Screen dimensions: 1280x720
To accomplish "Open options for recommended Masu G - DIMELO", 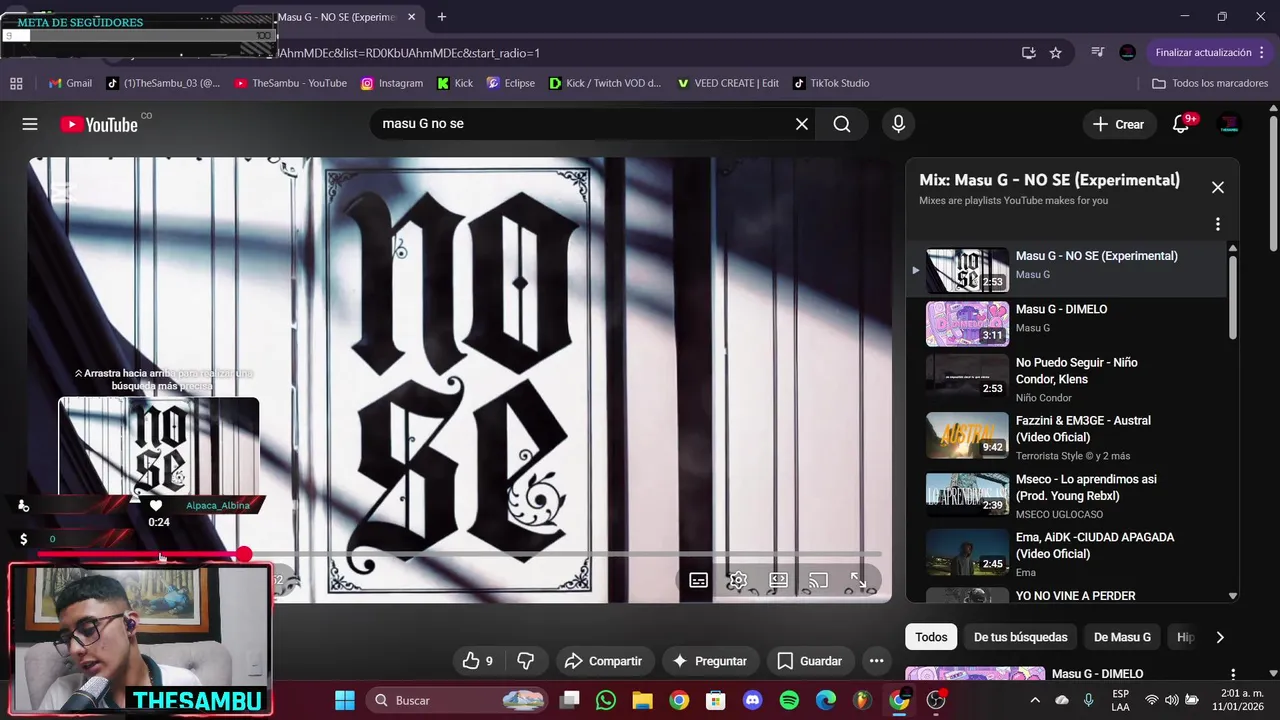I will tap(1233, 675).
